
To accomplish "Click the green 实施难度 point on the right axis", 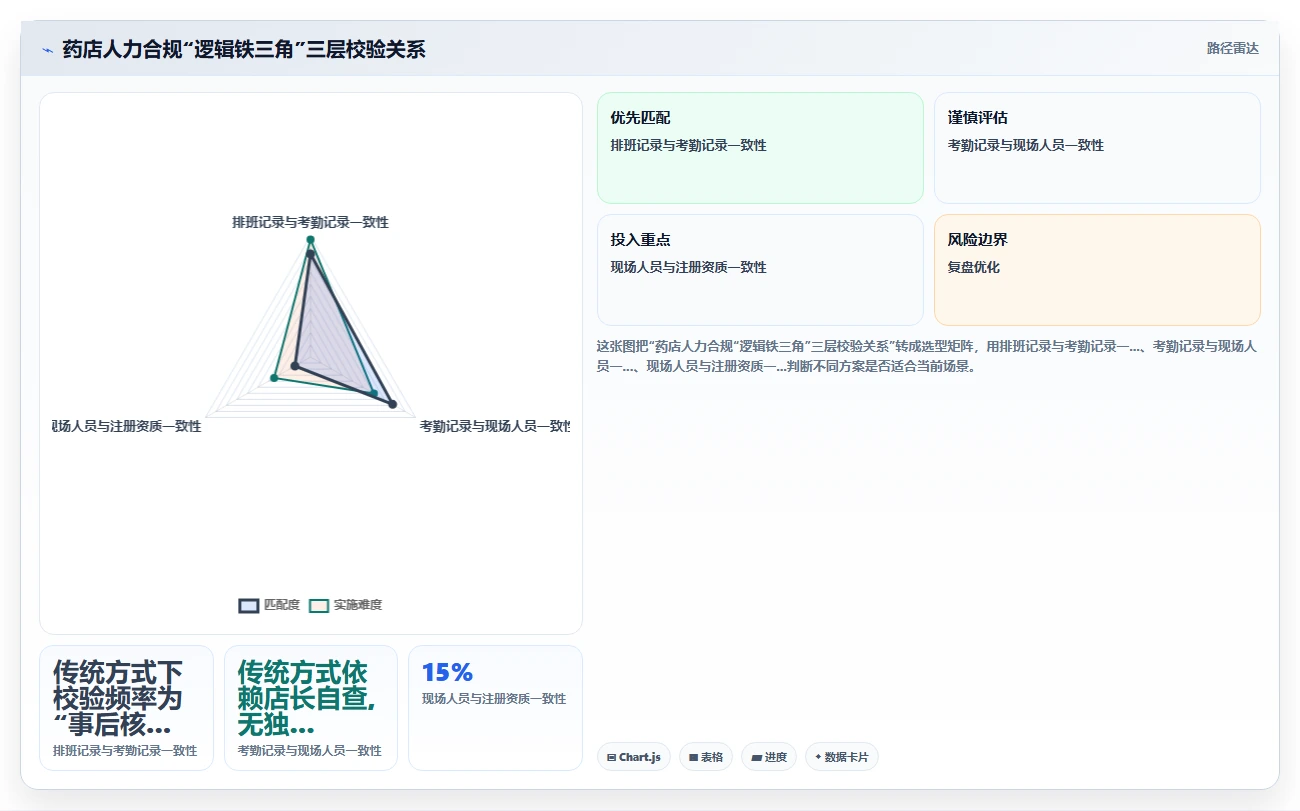I will tap(374, 394).
